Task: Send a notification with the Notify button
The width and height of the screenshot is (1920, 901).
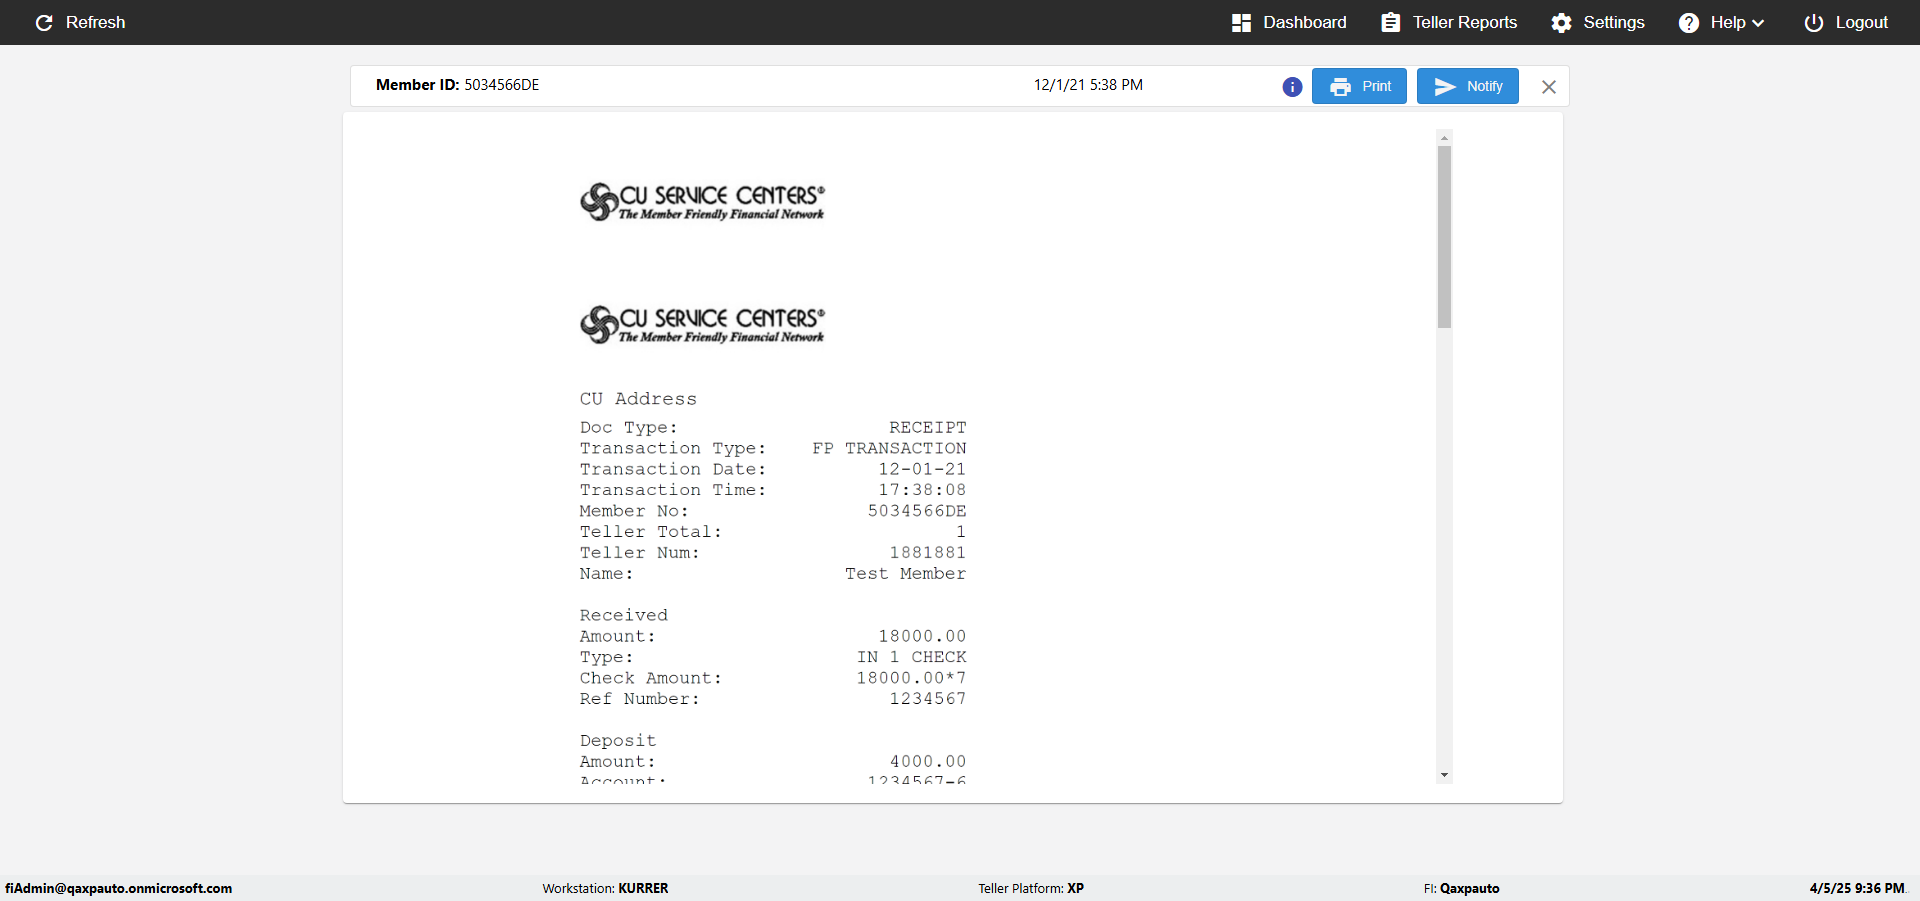Action: coord(1467,86)
